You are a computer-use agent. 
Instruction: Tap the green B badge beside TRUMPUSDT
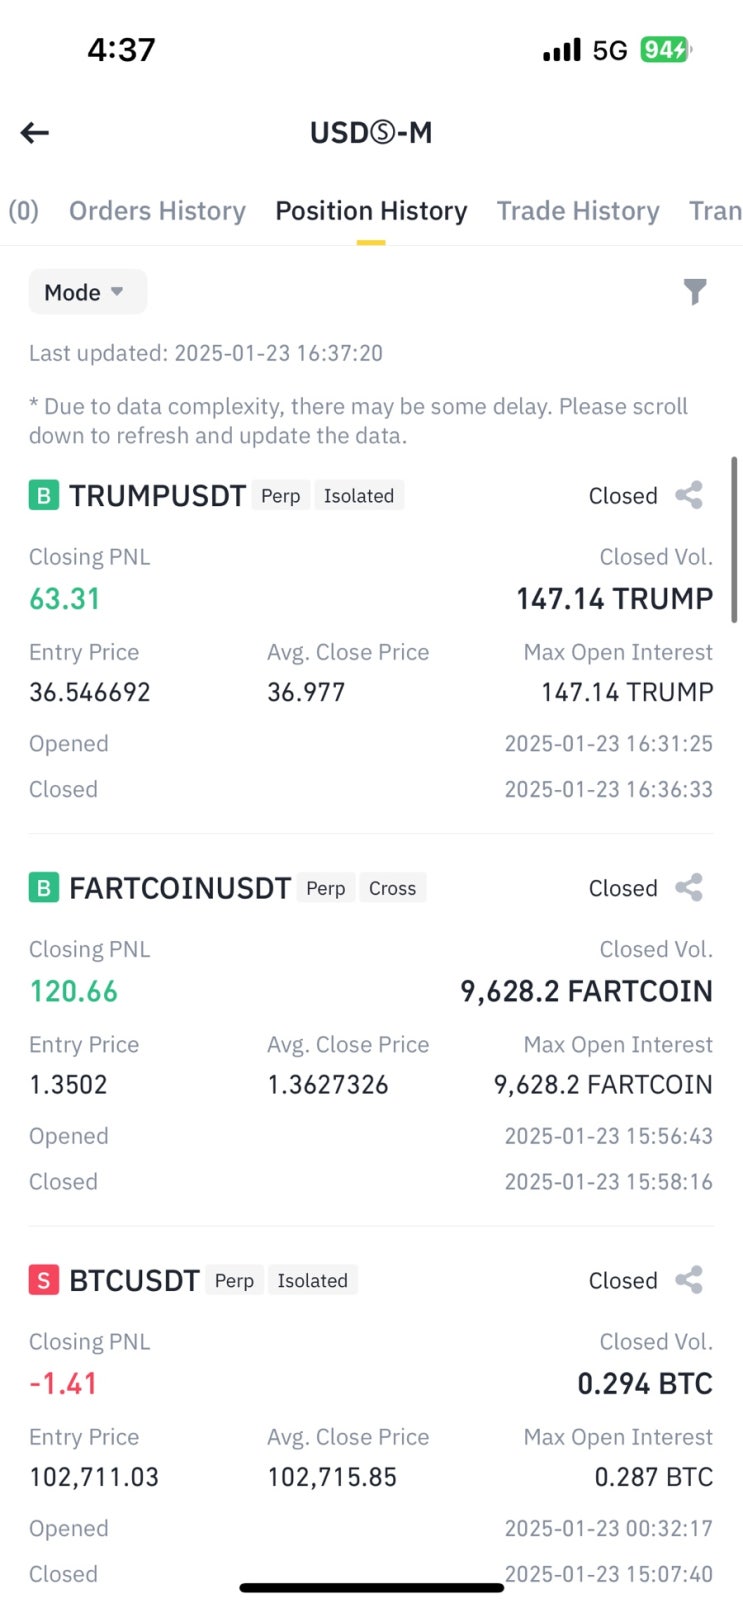44,495
